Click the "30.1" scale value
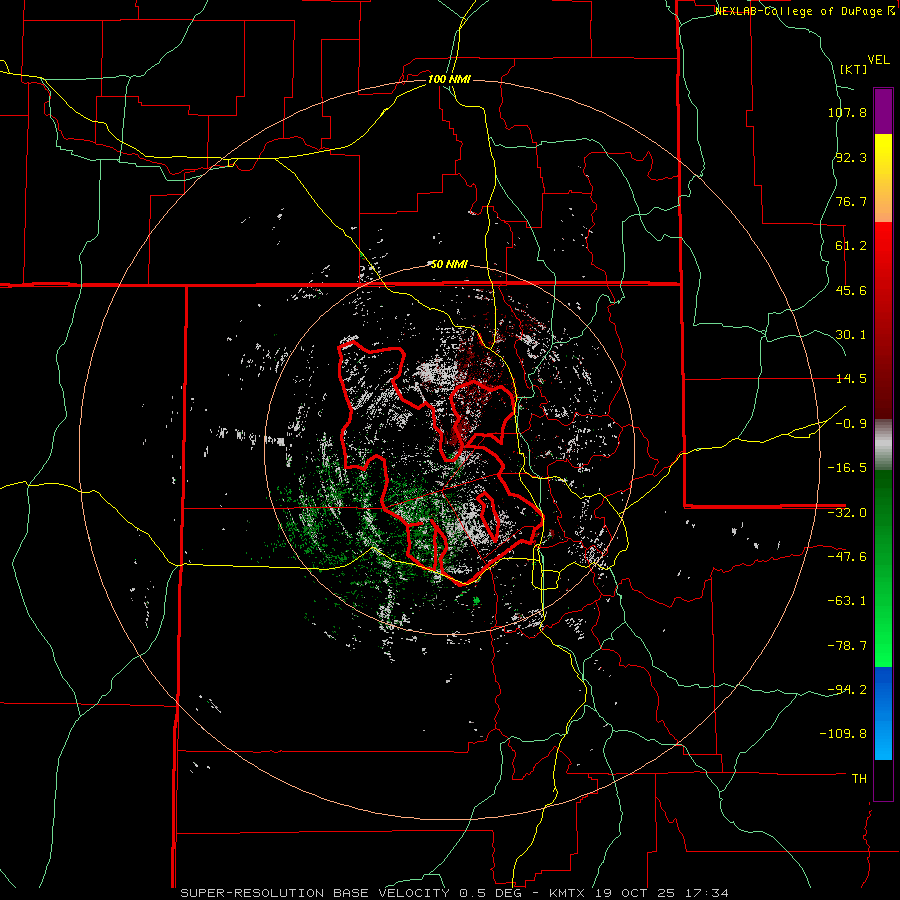 pos(851,335)
